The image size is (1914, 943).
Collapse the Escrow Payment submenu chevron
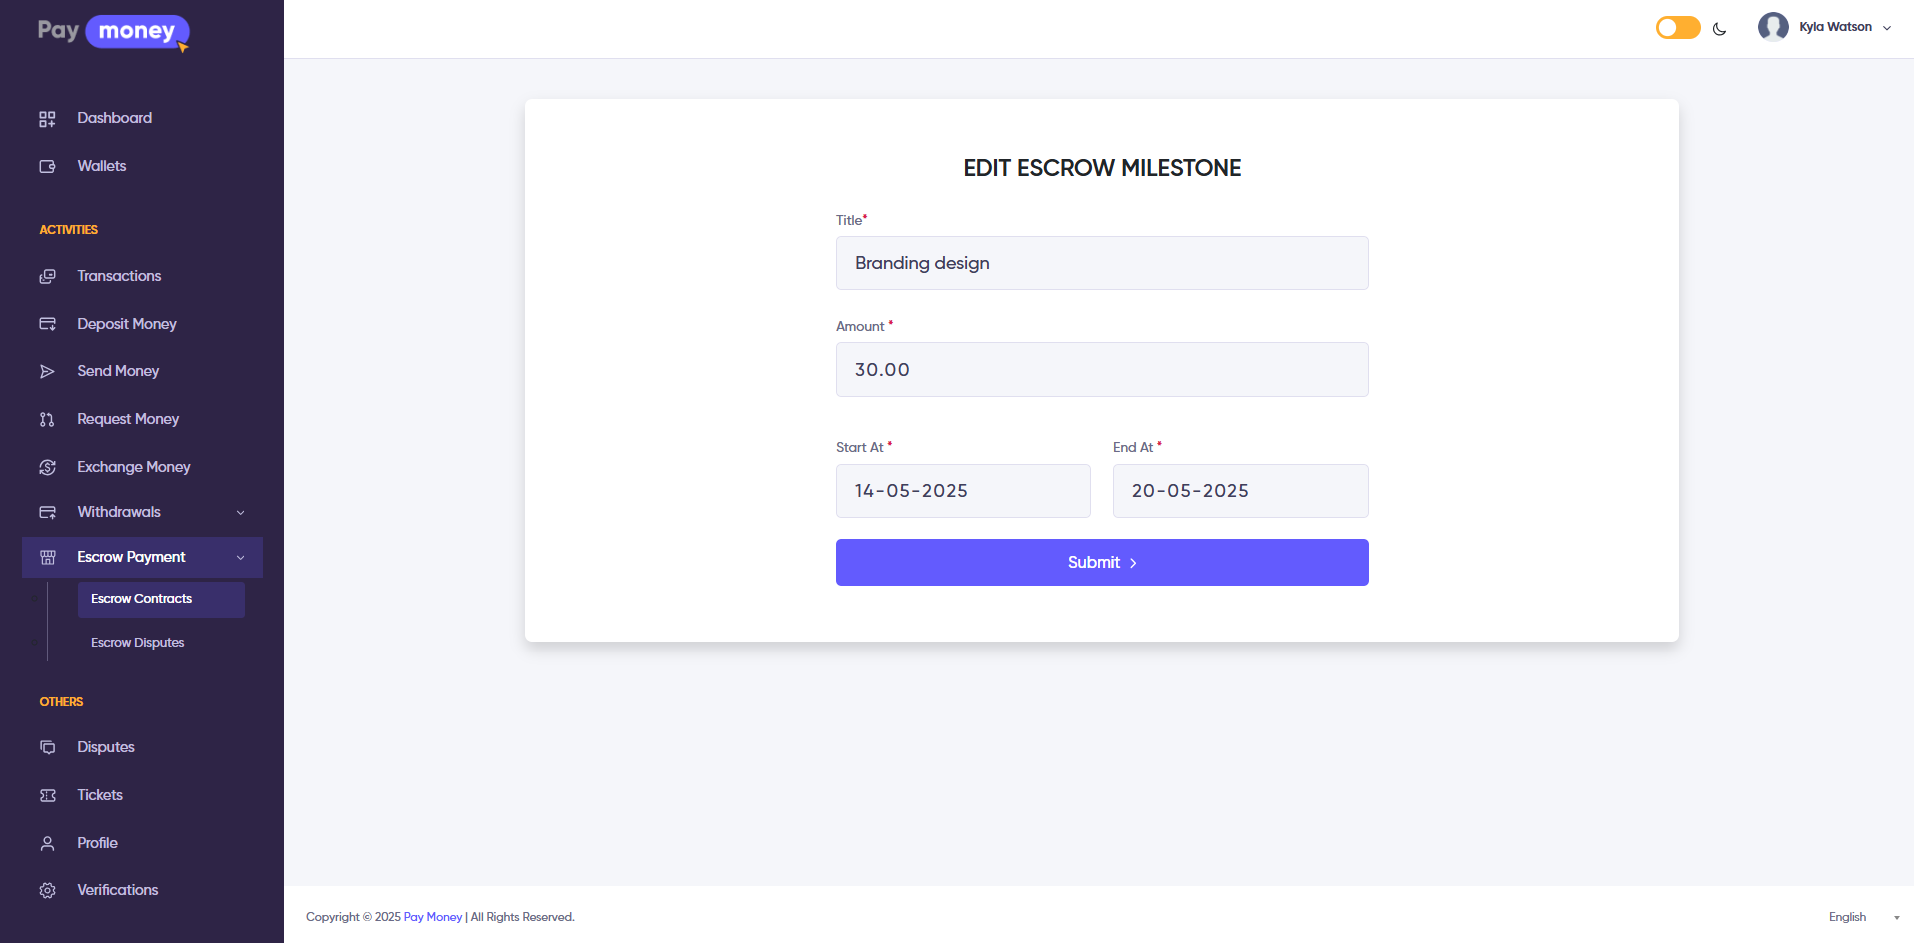[x=241, y=558]
